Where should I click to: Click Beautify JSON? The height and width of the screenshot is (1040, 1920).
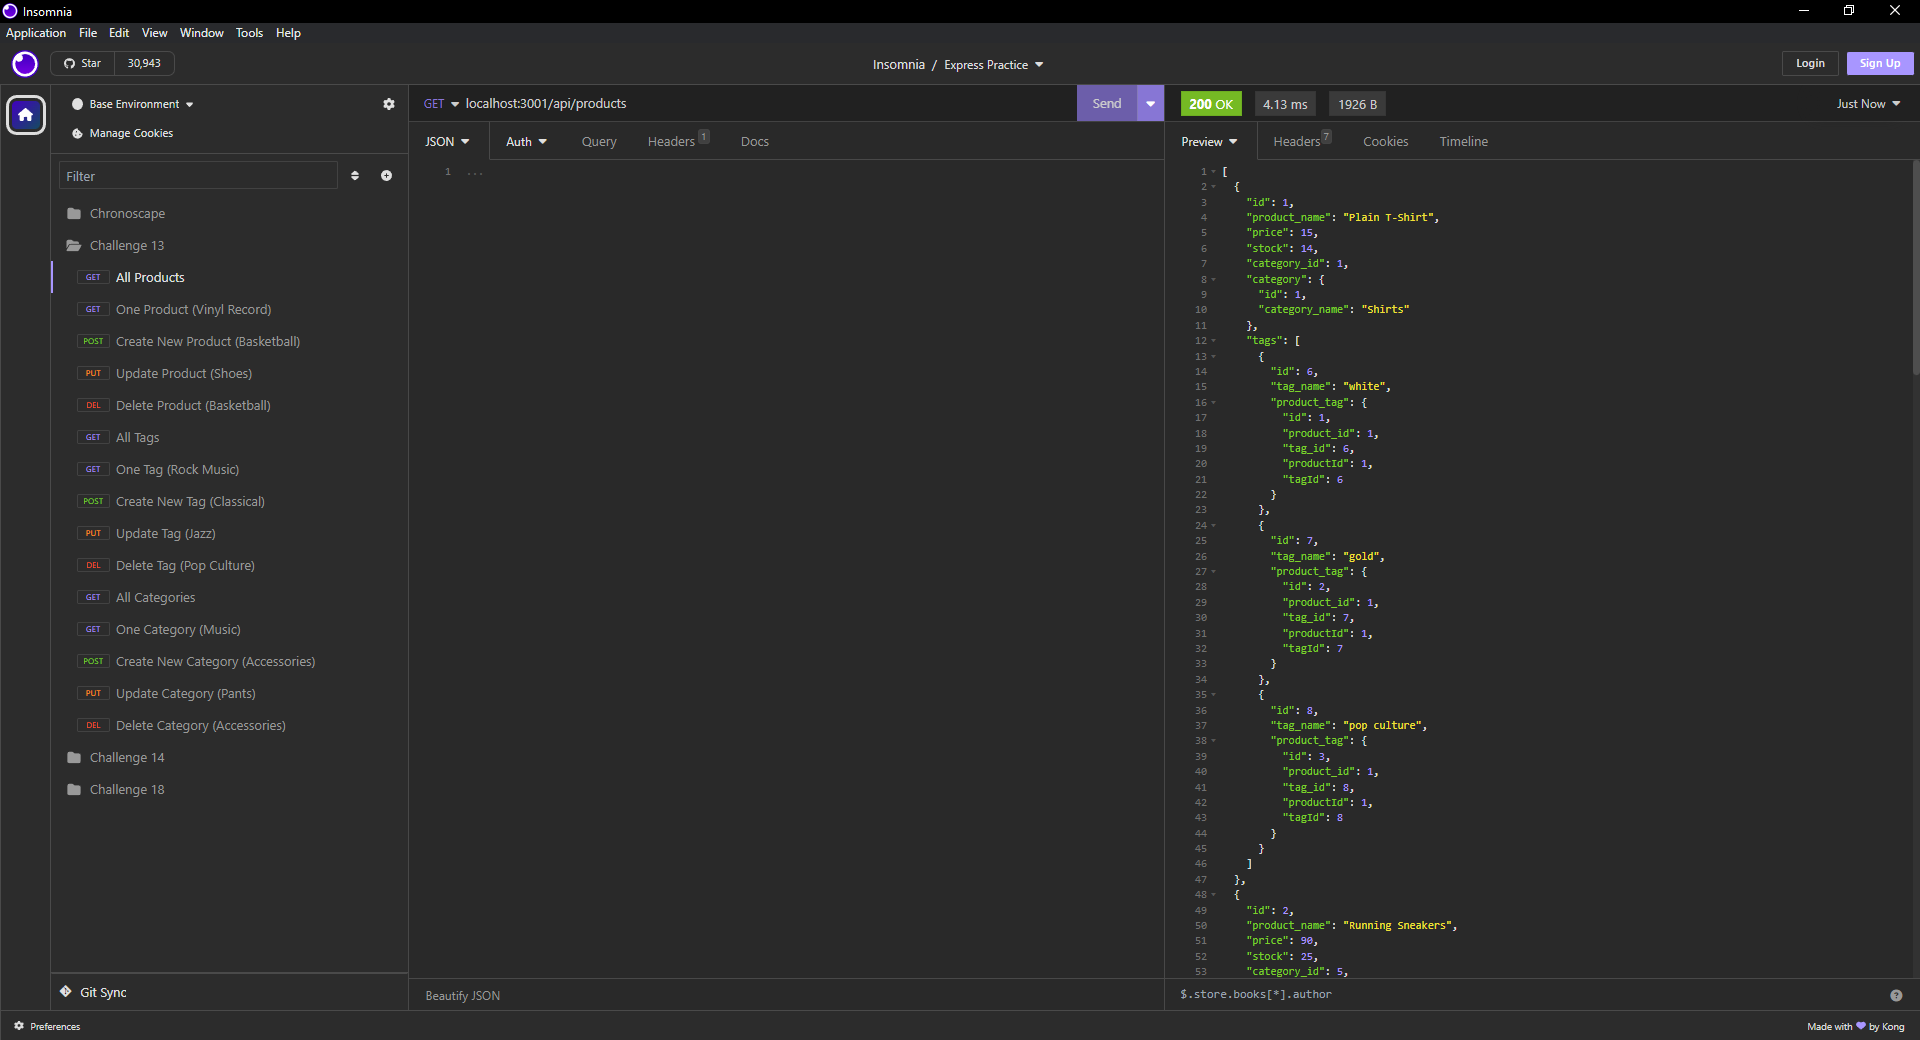click(x=463, y=995)
